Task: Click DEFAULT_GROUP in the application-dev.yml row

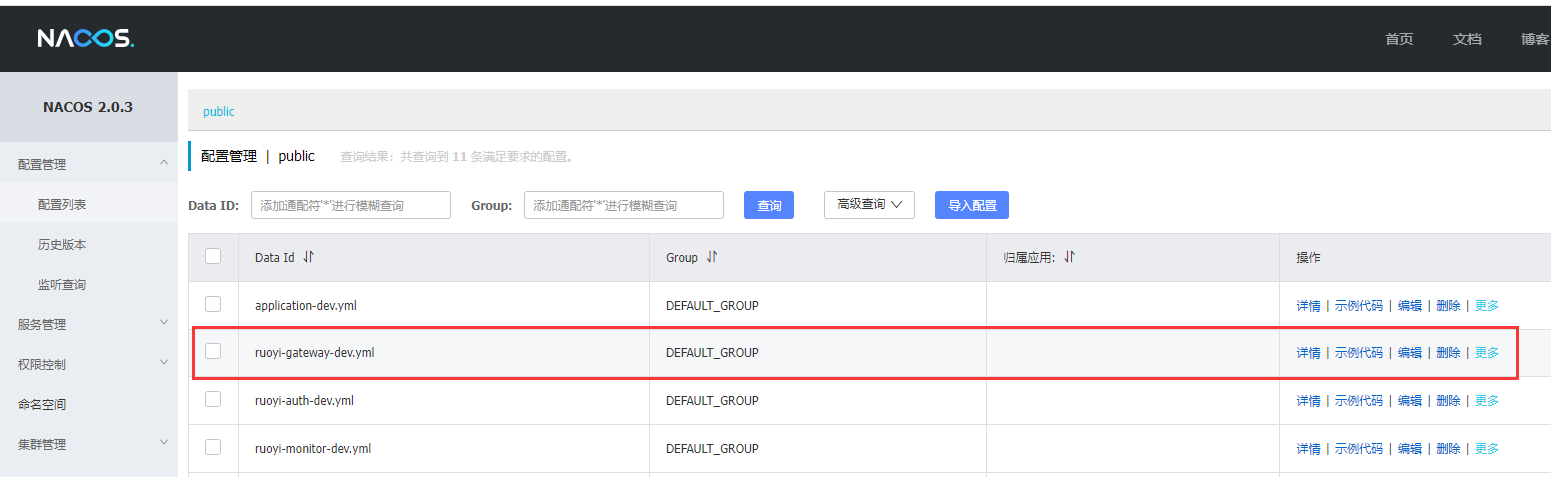Action: [x=712, y=306]
